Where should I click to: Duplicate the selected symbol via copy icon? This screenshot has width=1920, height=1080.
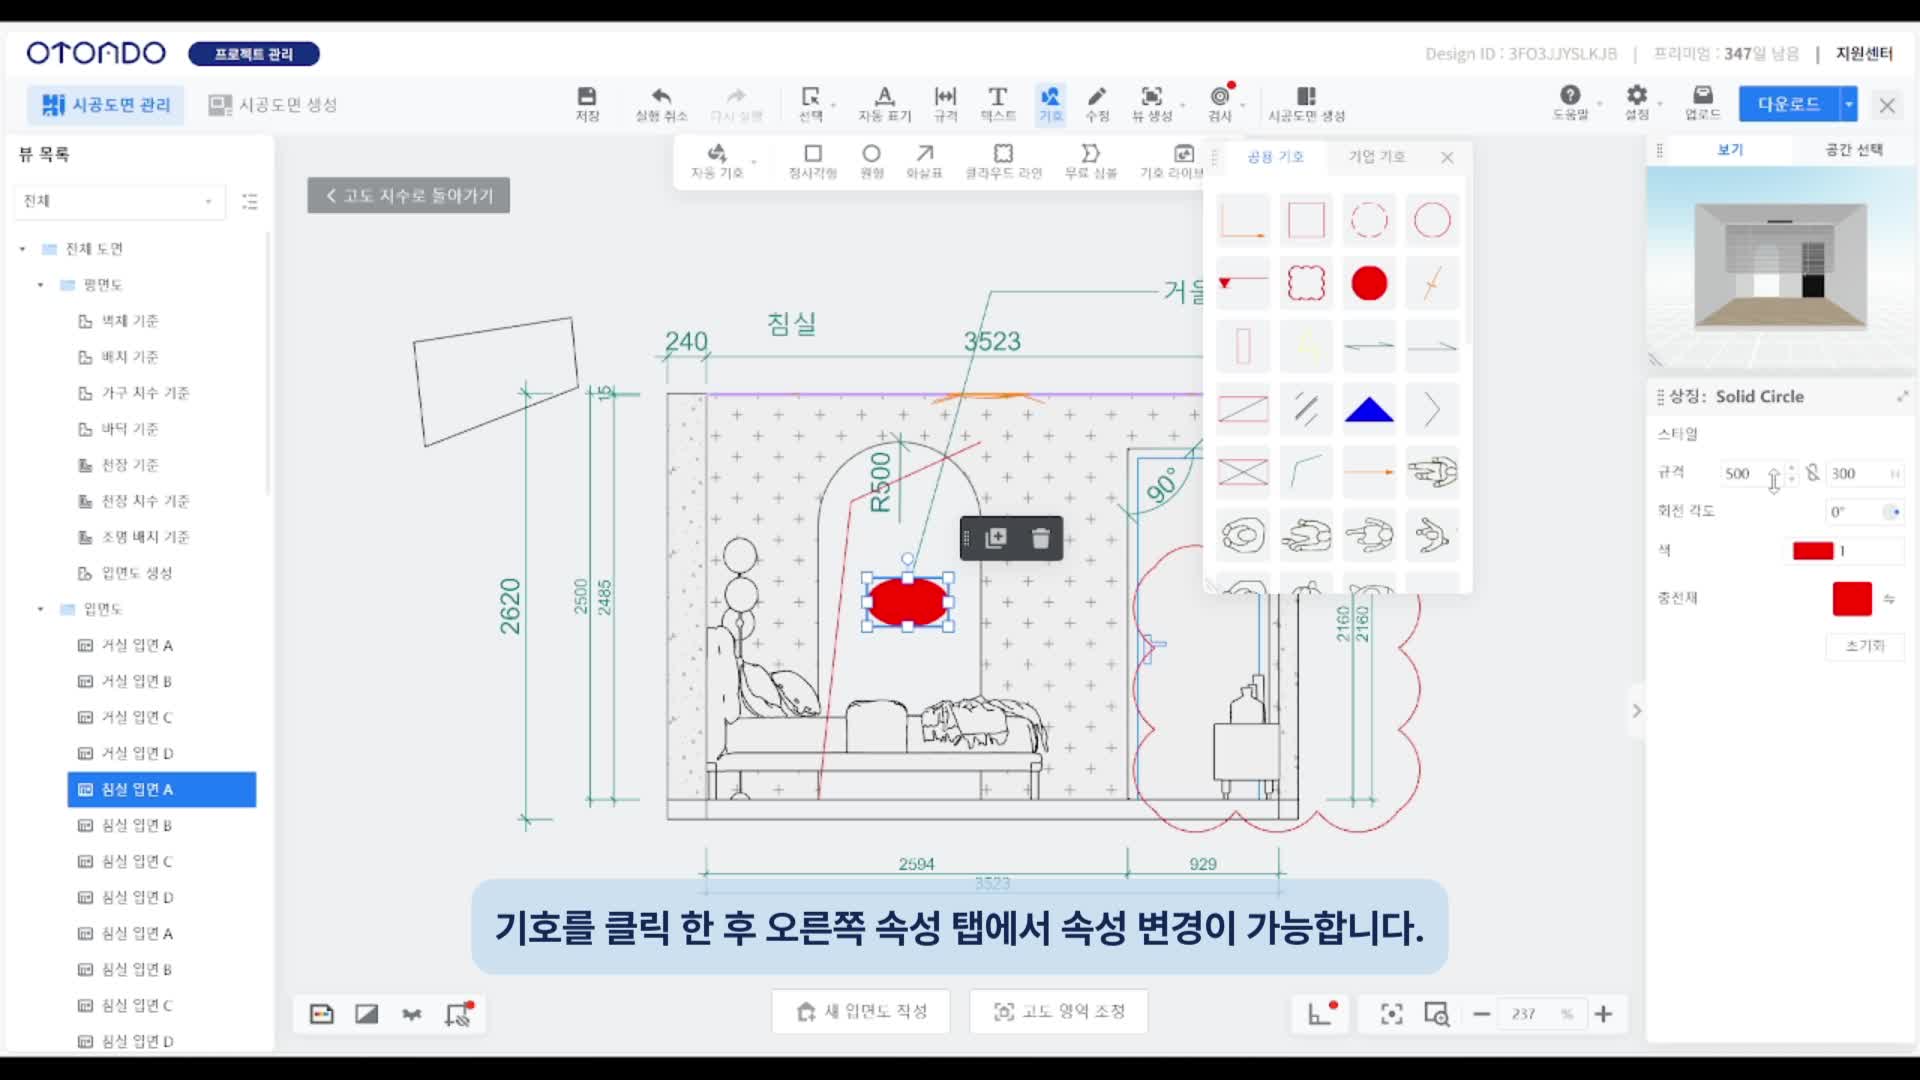pos(996,538)
